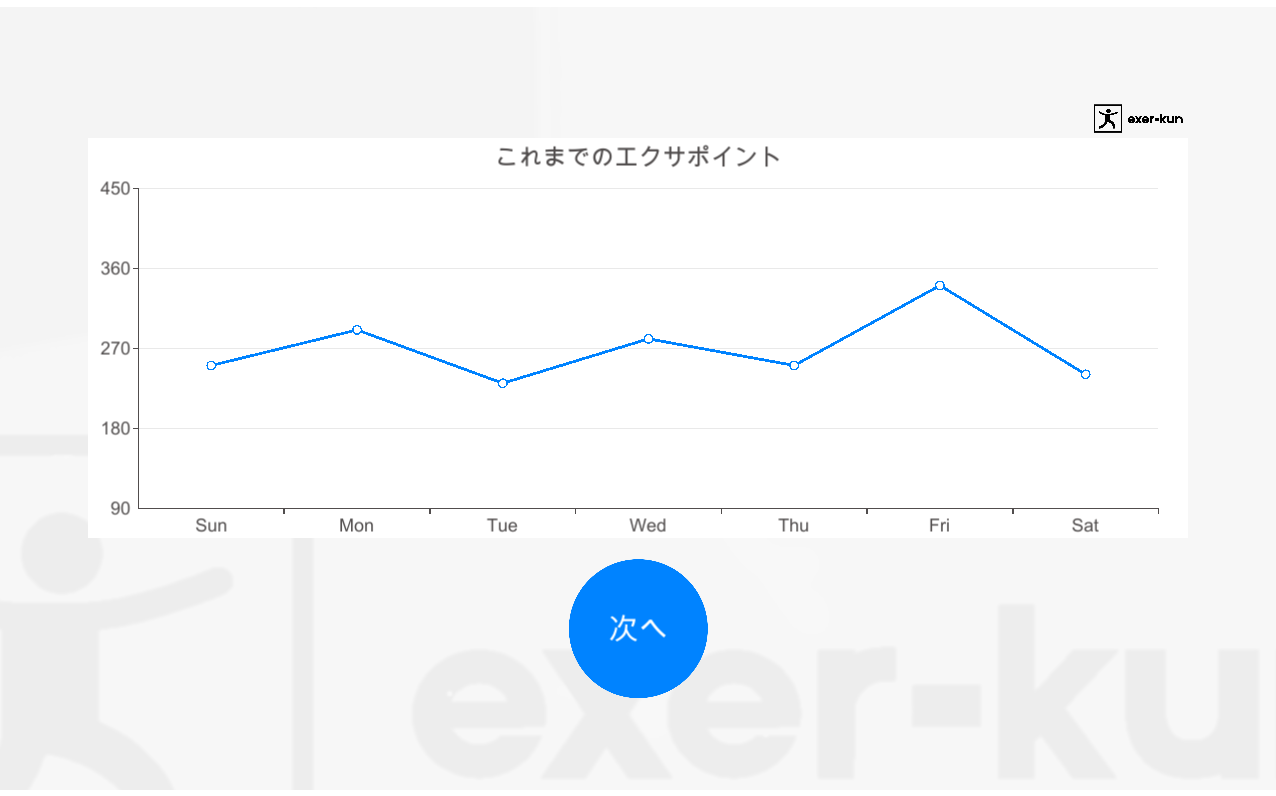Select the Friday peak data point
The image size is (1276, 796).
click(x=940, y=285)
